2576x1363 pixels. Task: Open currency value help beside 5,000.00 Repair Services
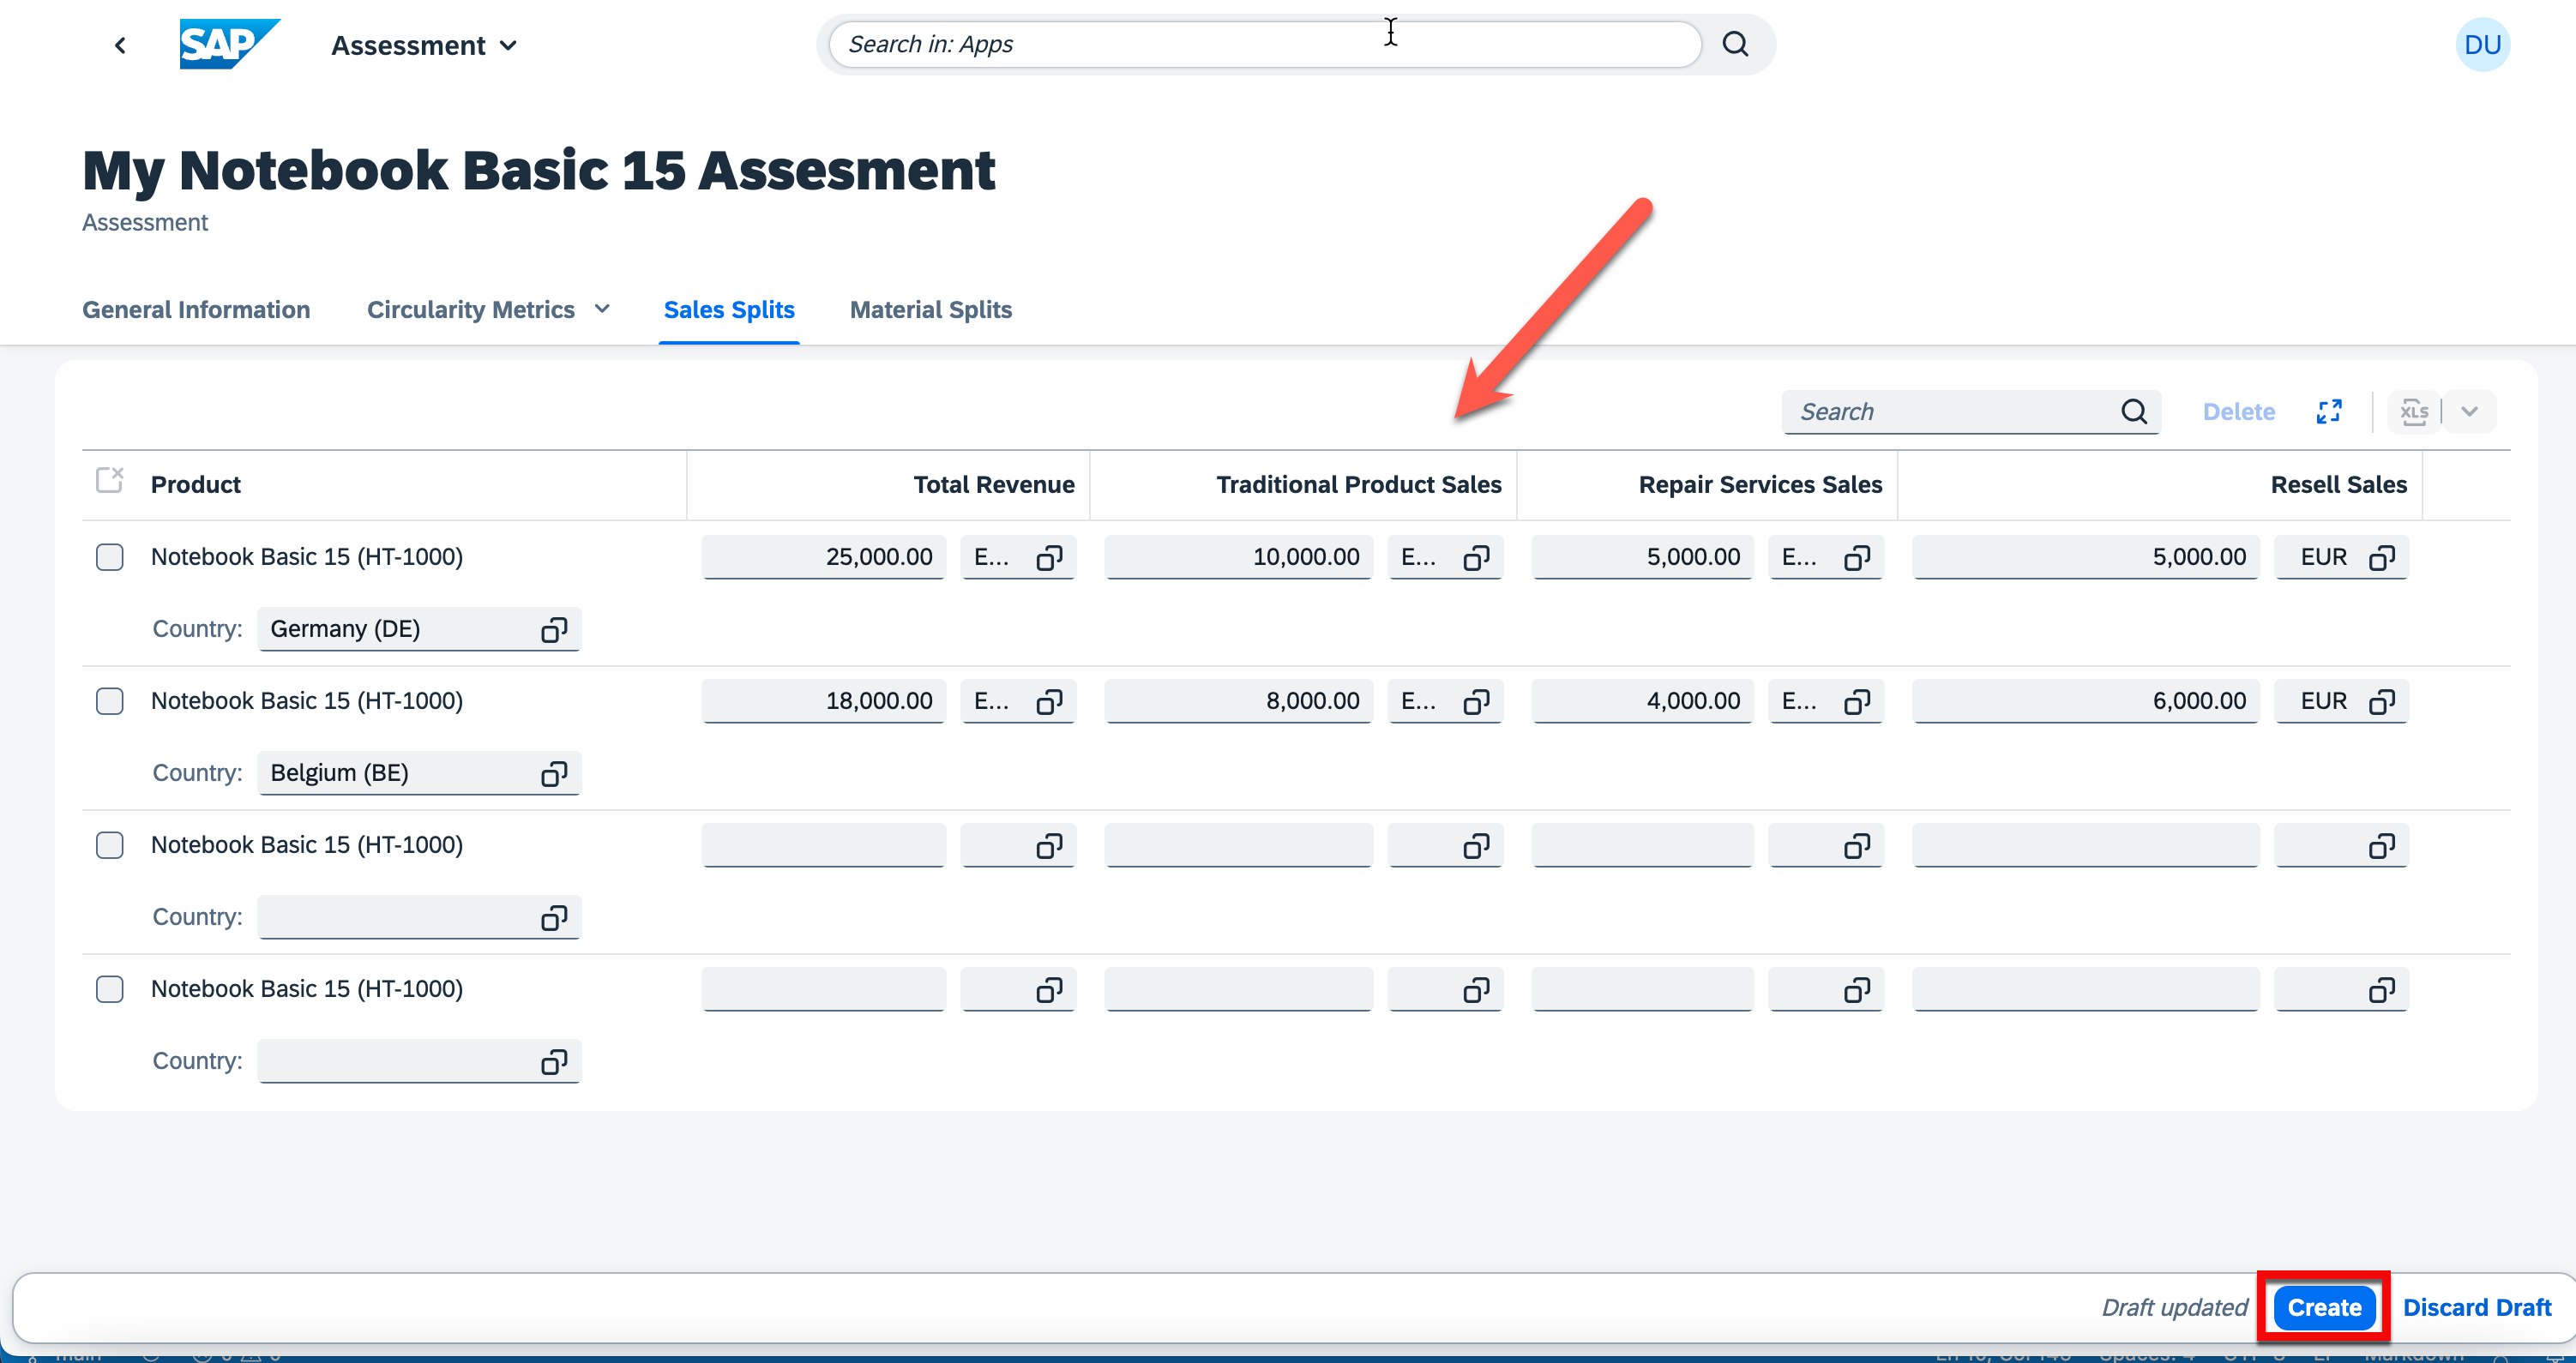[x=1857, y=558]
